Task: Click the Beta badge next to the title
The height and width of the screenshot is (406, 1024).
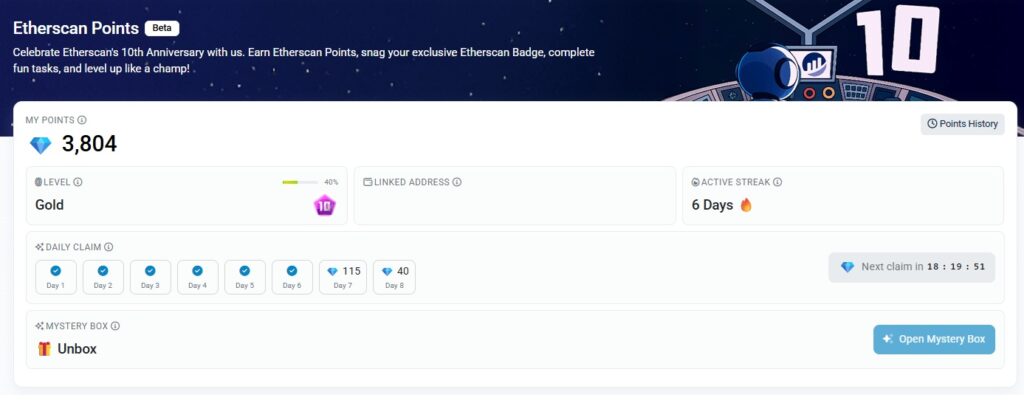Action: [x=162, y=29]
